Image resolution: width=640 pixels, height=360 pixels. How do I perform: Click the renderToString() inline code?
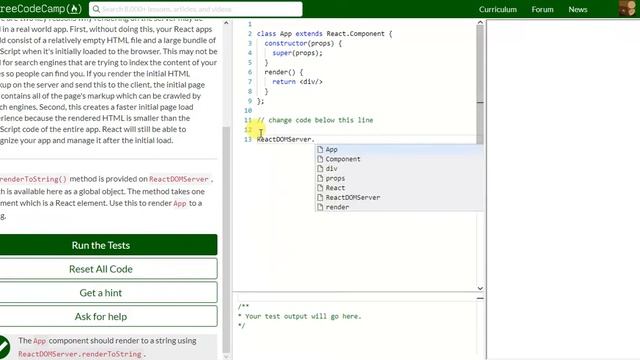[33, 179]
